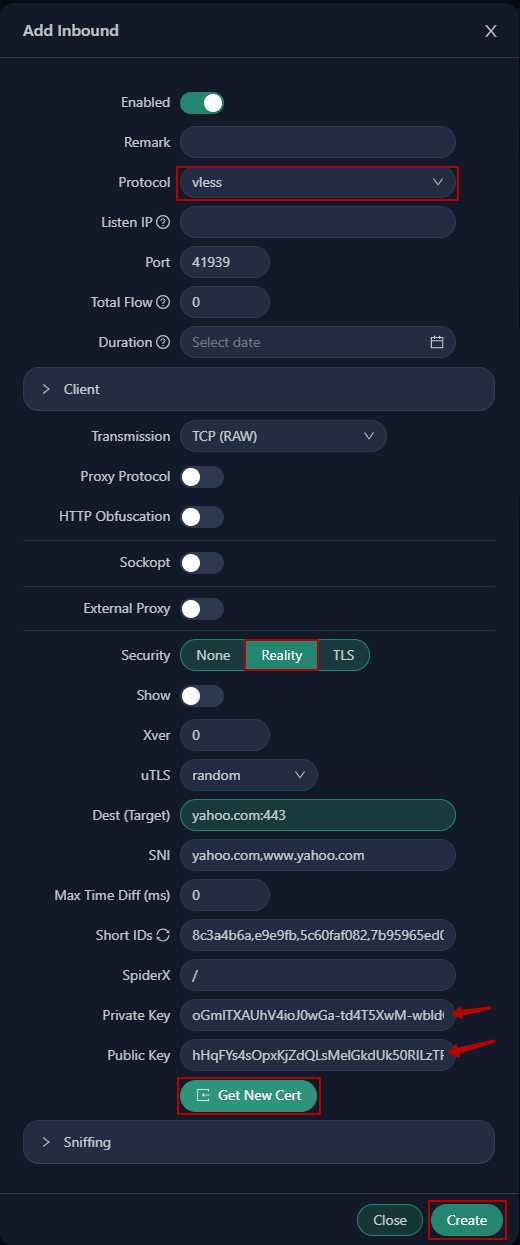Regenerate Short IDs with refresh icon

click(163, 935)
